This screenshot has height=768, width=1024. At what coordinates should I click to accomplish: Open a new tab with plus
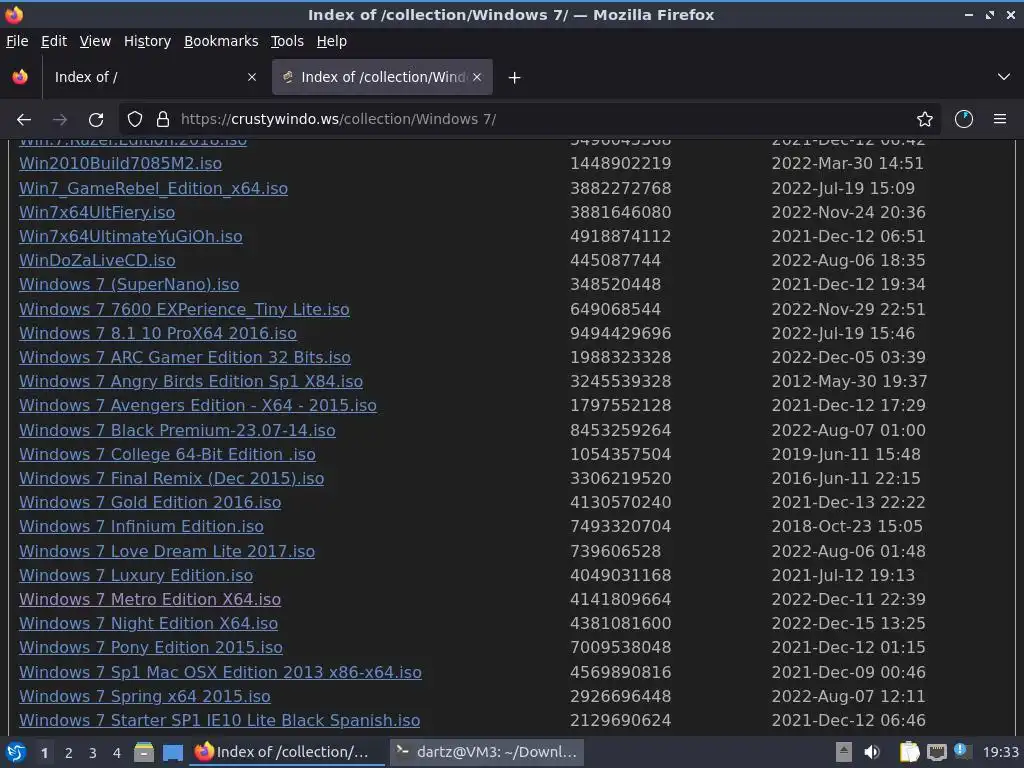click(515, 78)
